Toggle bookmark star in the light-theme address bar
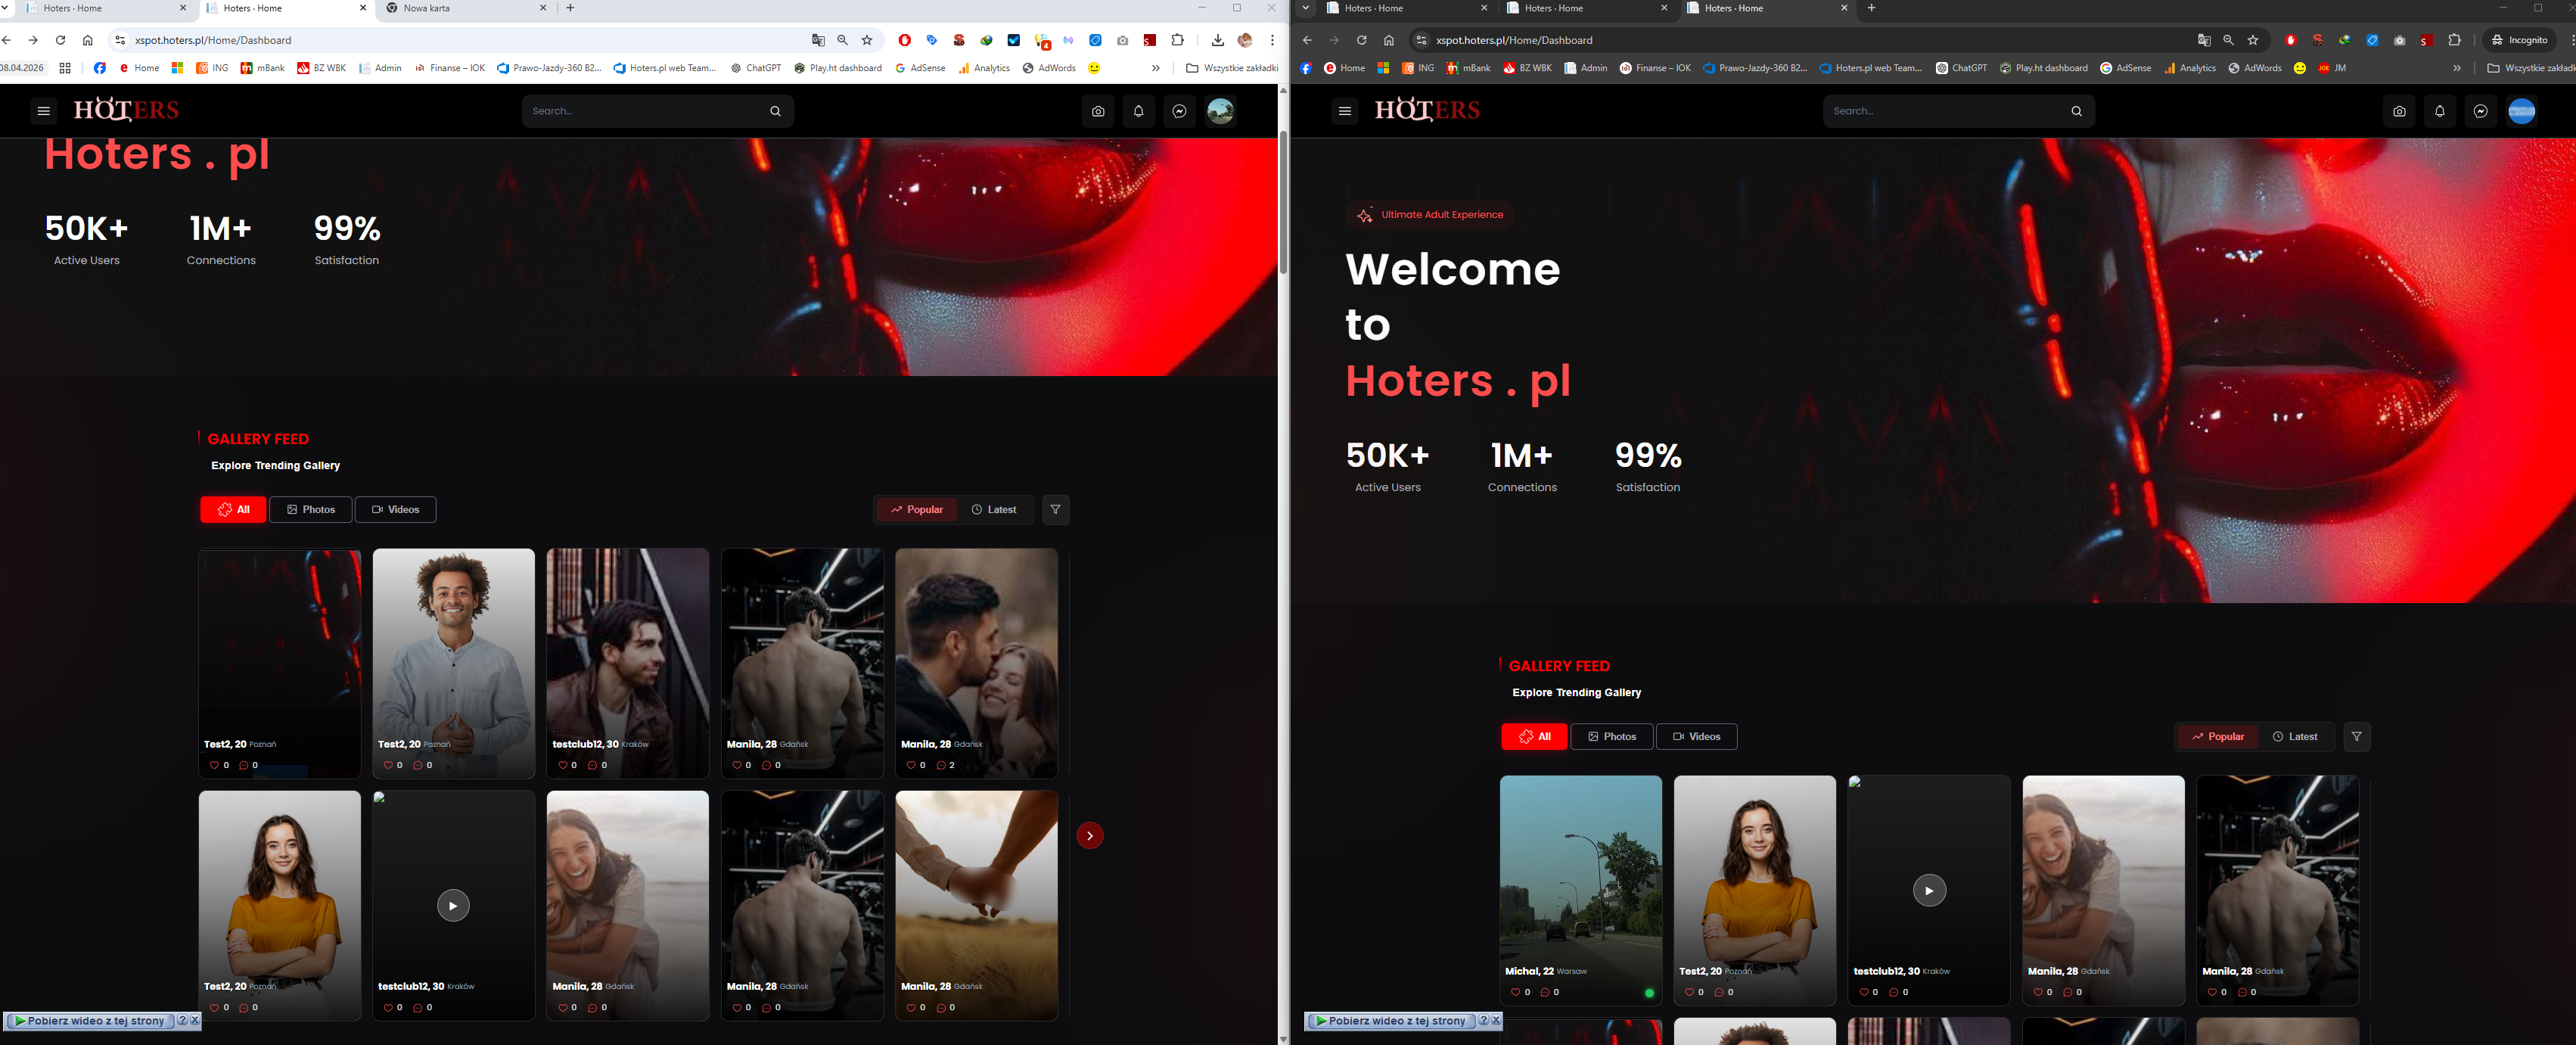 (867, 40)
